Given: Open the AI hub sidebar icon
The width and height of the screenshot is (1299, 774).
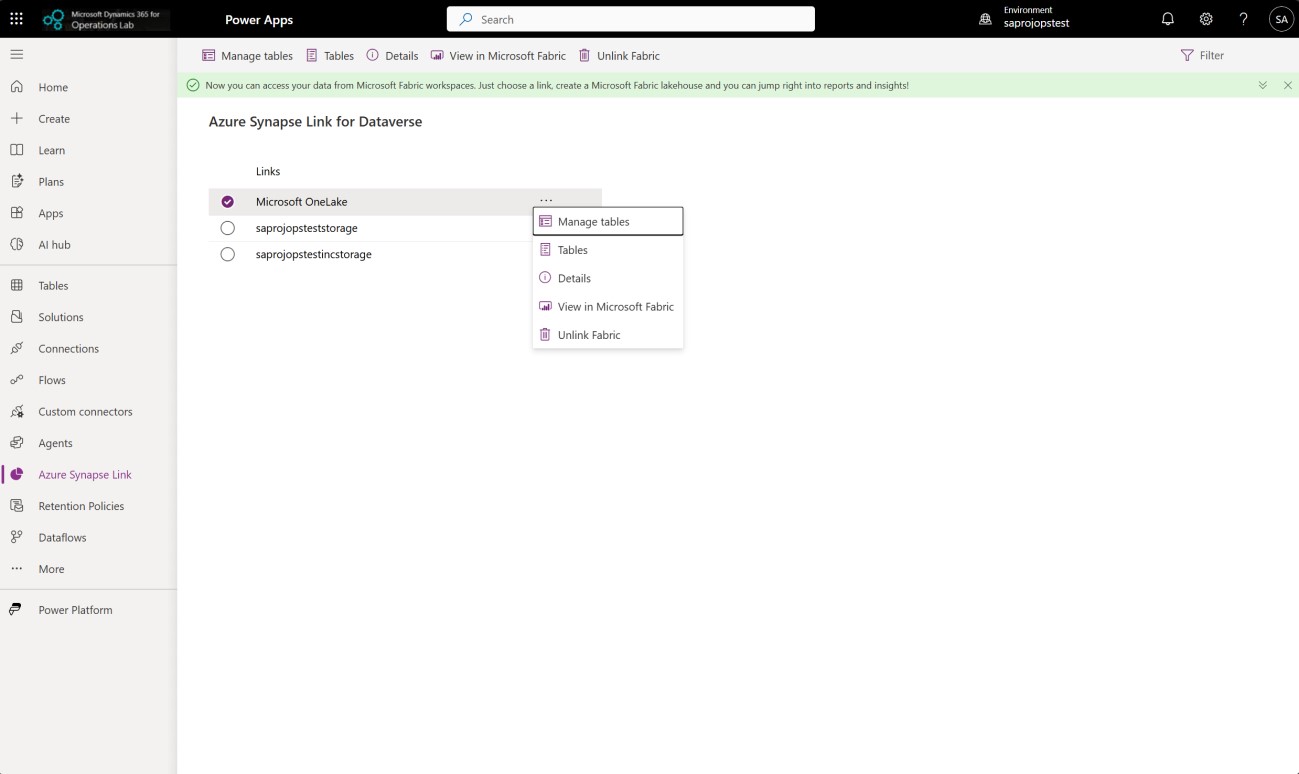Looking at the screenshot, I should [x=17, y=245].
